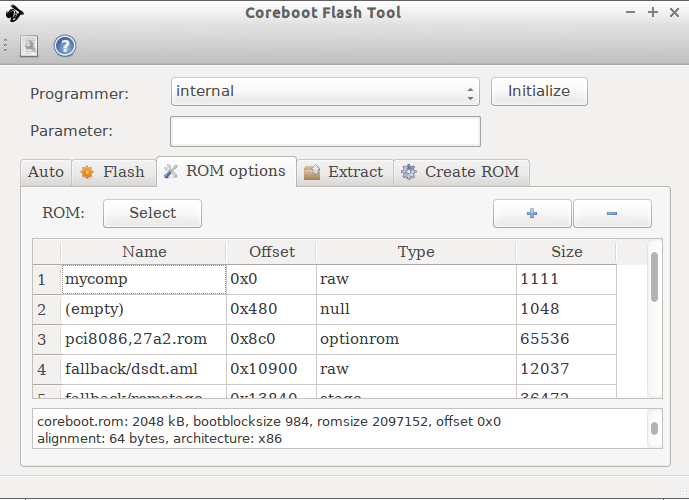This screenshot has width=689, height=500.
Task: Switch to the Auto tab
Action: click(x=45, y=172)
